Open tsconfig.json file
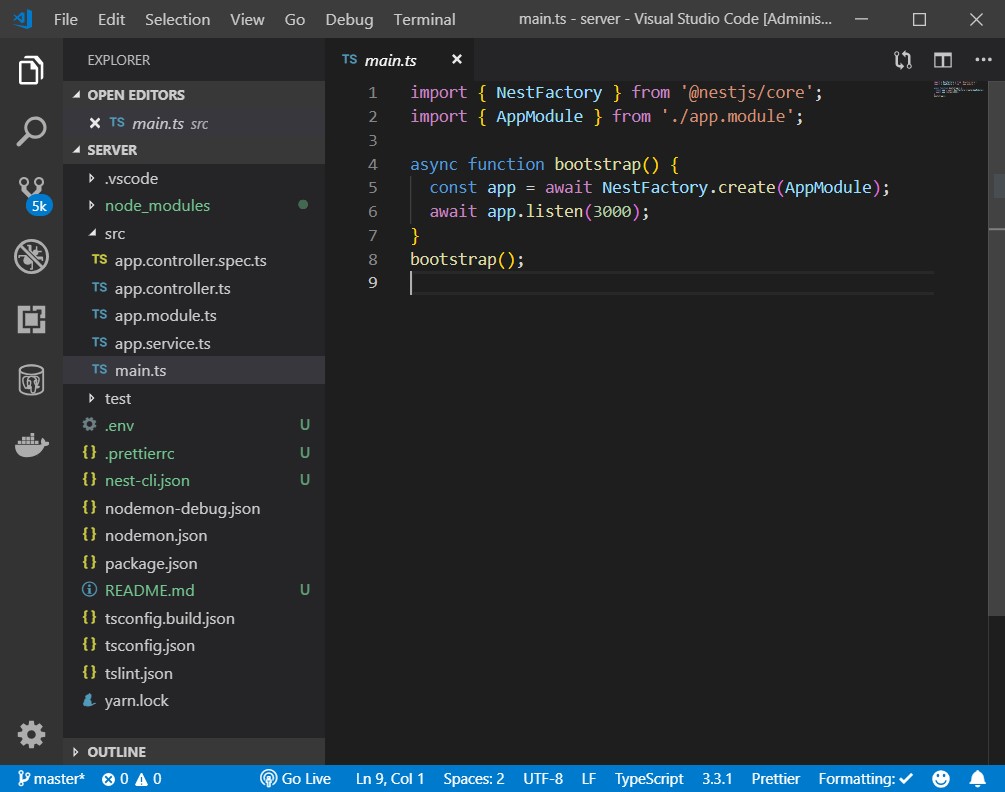 [x=194, y=645]
